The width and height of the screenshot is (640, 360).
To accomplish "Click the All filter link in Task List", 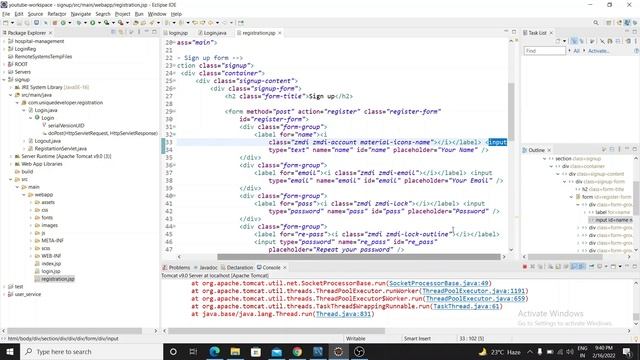I will click(576, 51).
